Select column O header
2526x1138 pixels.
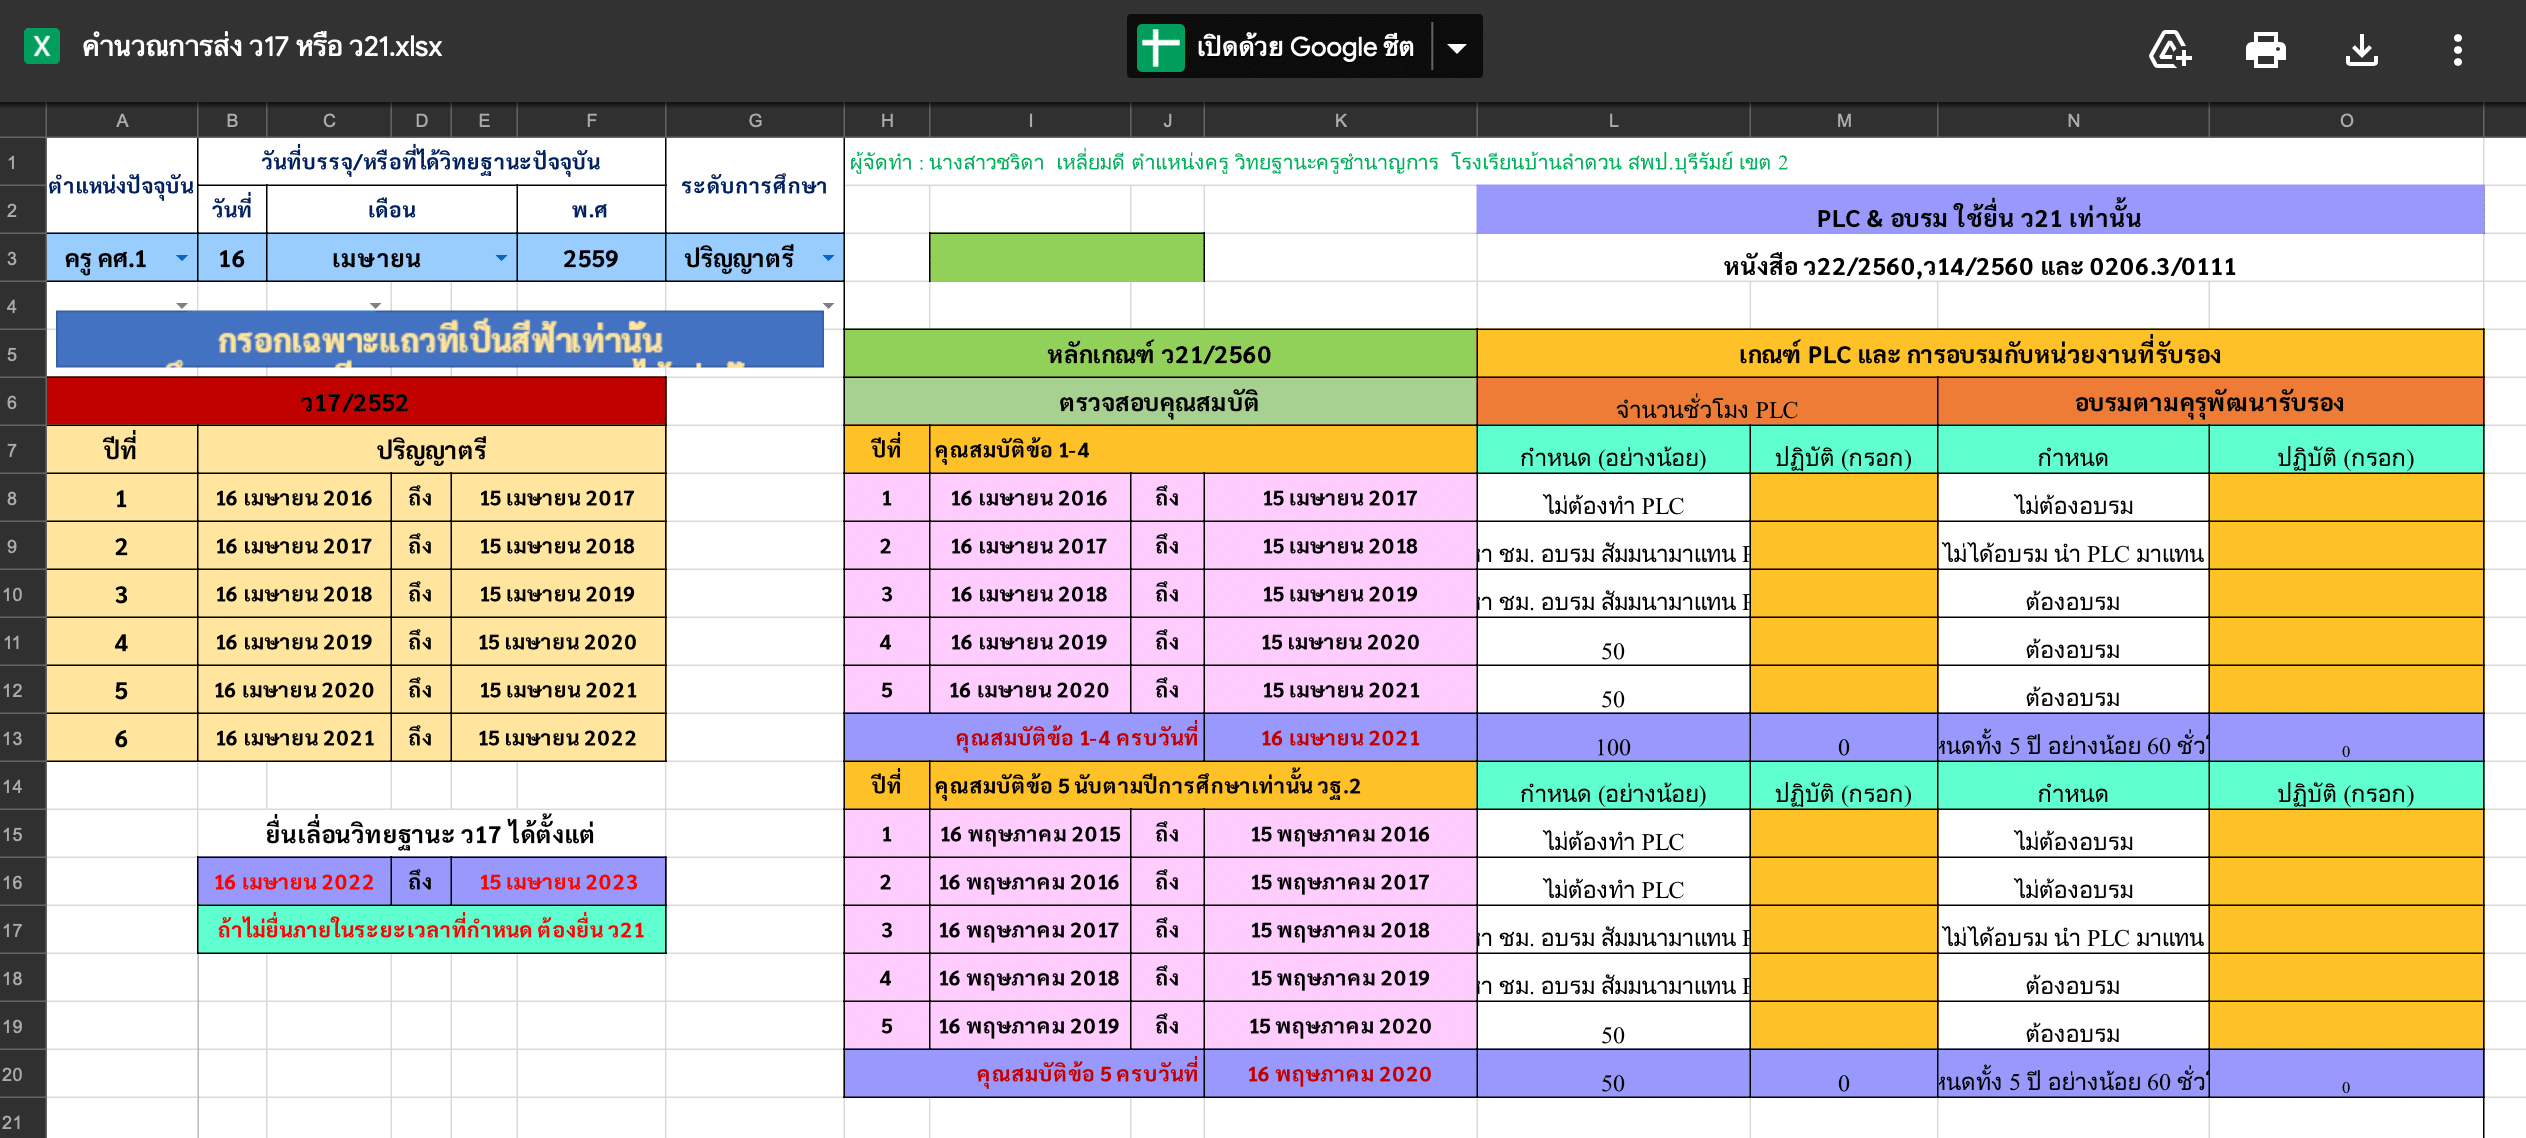pos(2346,120)
